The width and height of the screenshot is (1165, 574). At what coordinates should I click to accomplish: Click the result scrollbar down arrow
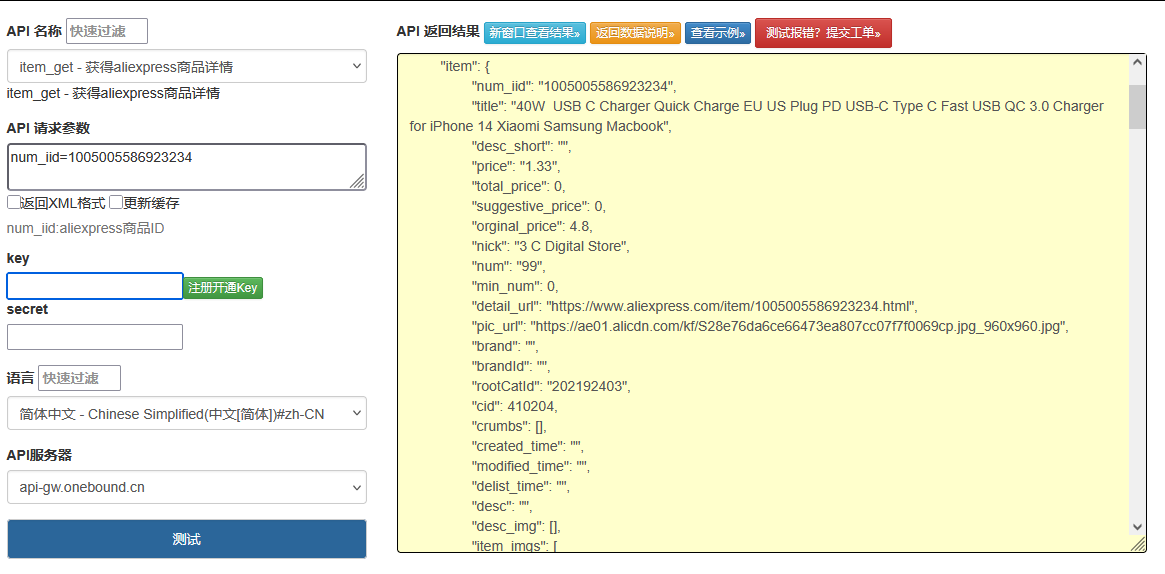[1137, 526]
